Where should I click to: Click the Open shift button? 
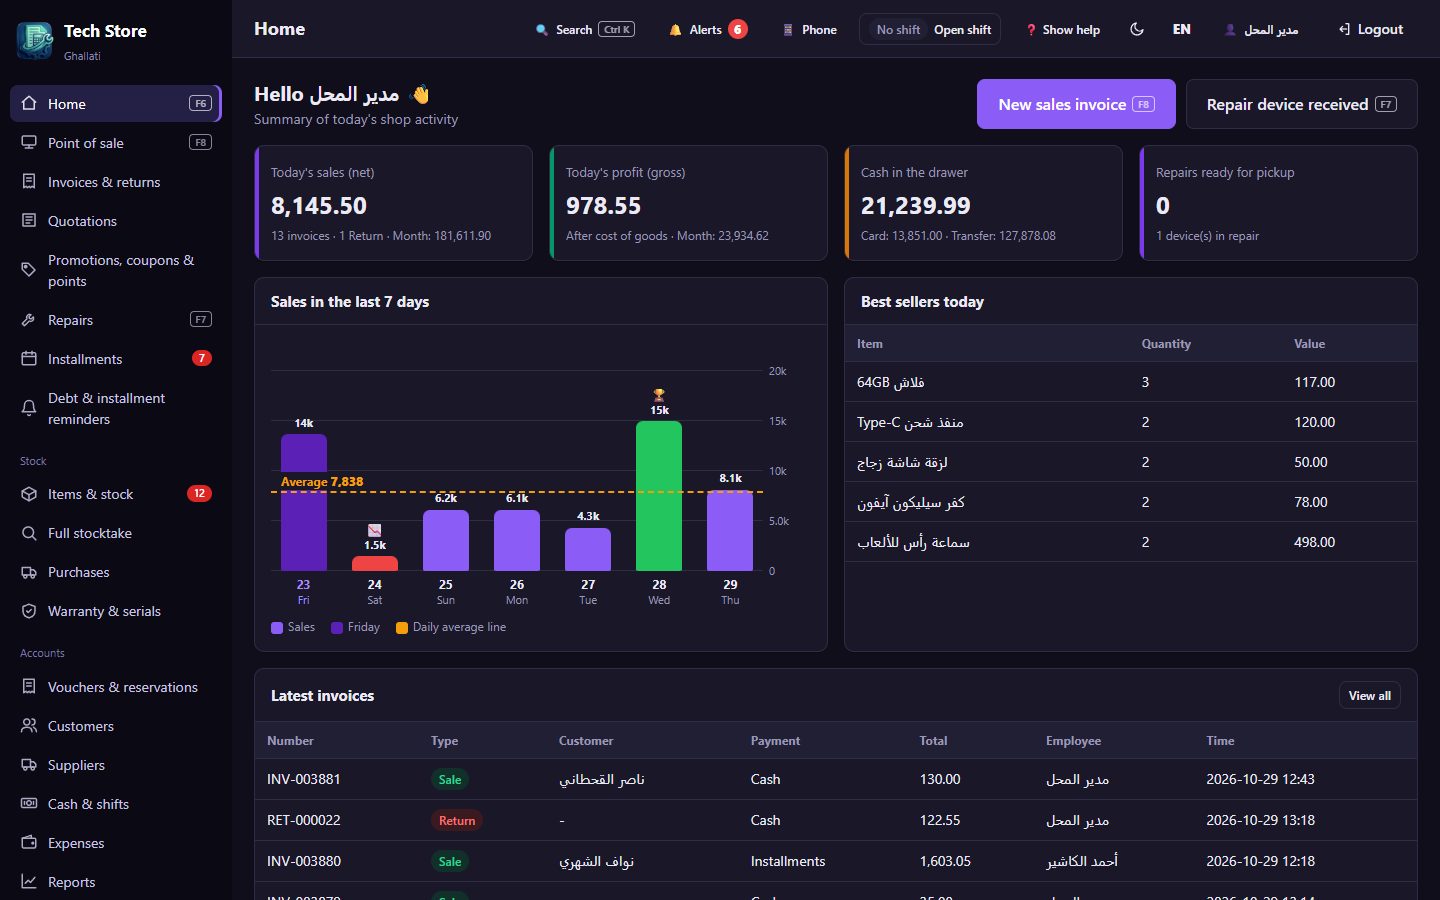[963, 30]
